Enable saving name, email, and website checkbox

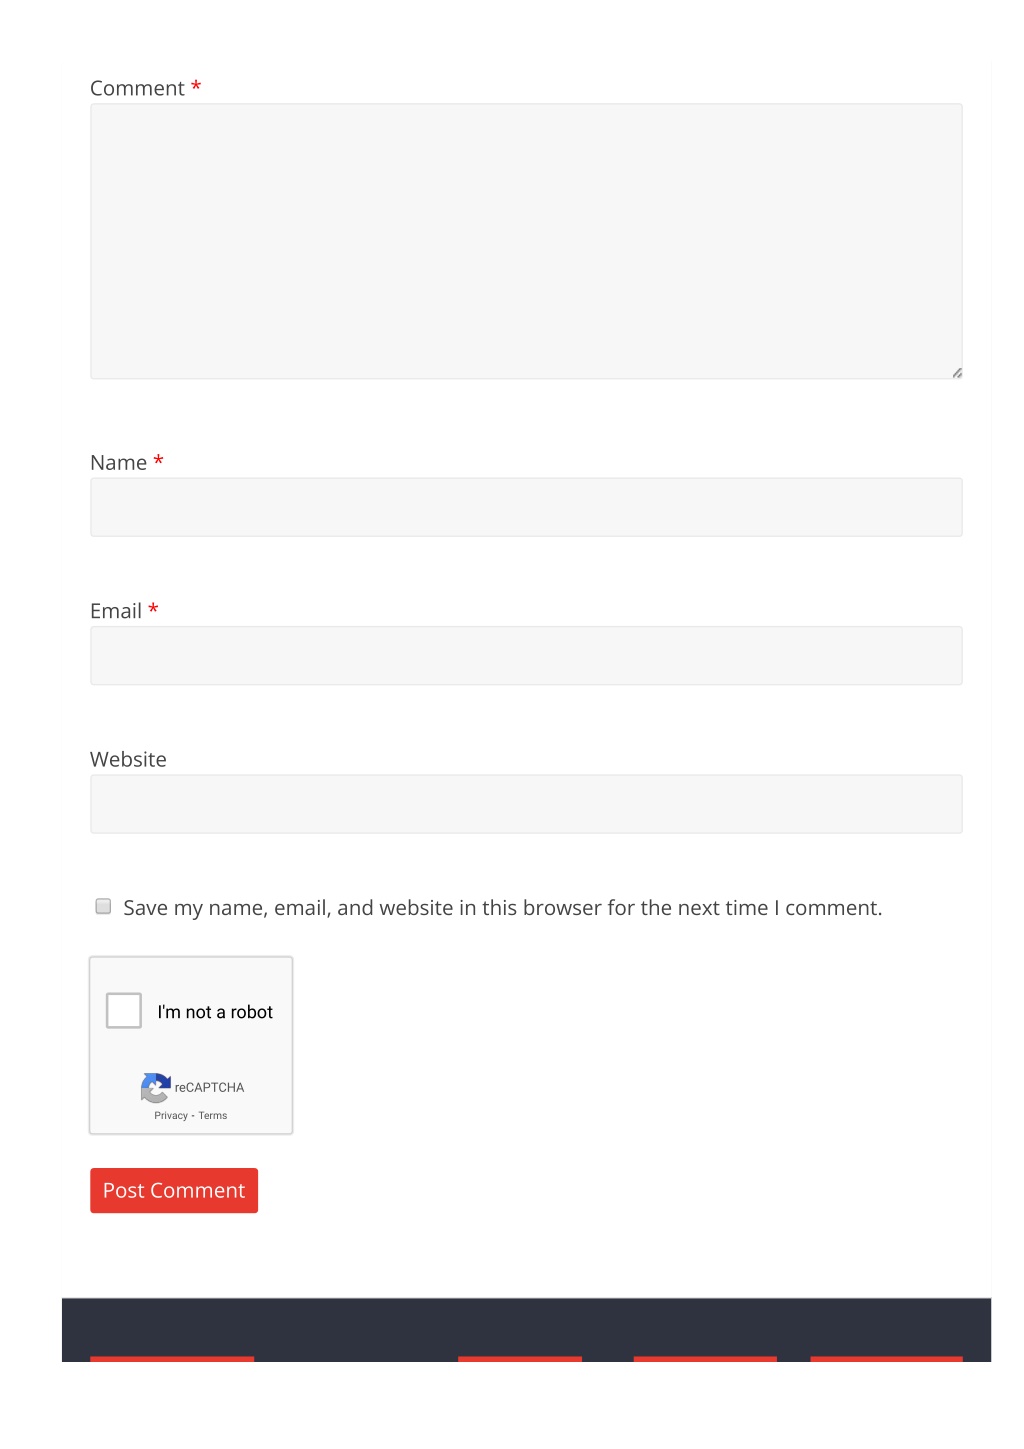point(103,906)
